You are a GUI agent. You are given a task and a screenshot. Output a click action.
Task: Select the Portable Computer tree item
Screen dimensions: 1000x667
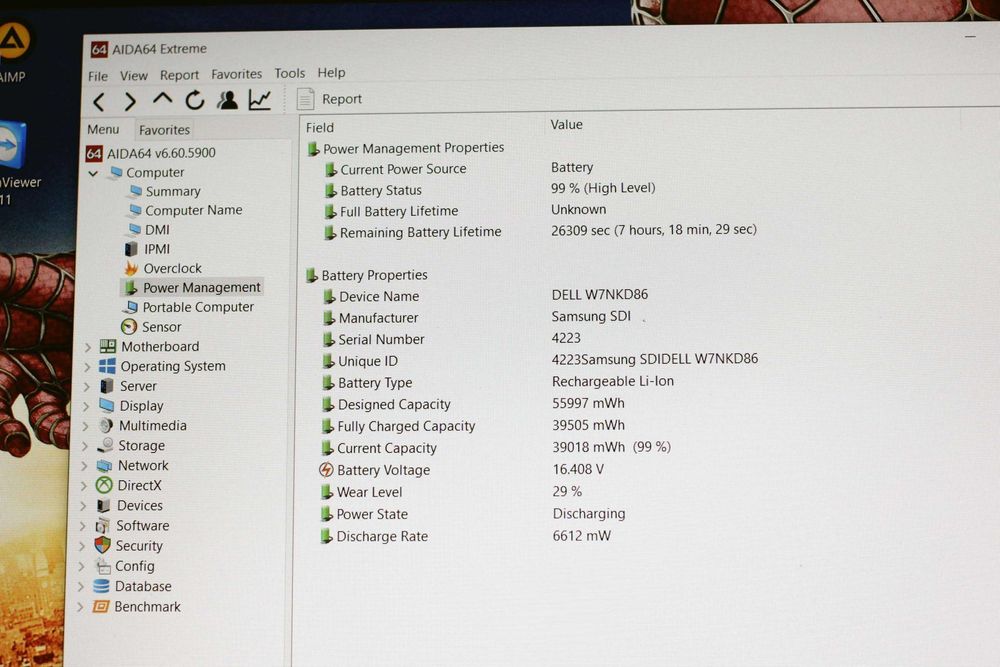(x=188, y=307)
